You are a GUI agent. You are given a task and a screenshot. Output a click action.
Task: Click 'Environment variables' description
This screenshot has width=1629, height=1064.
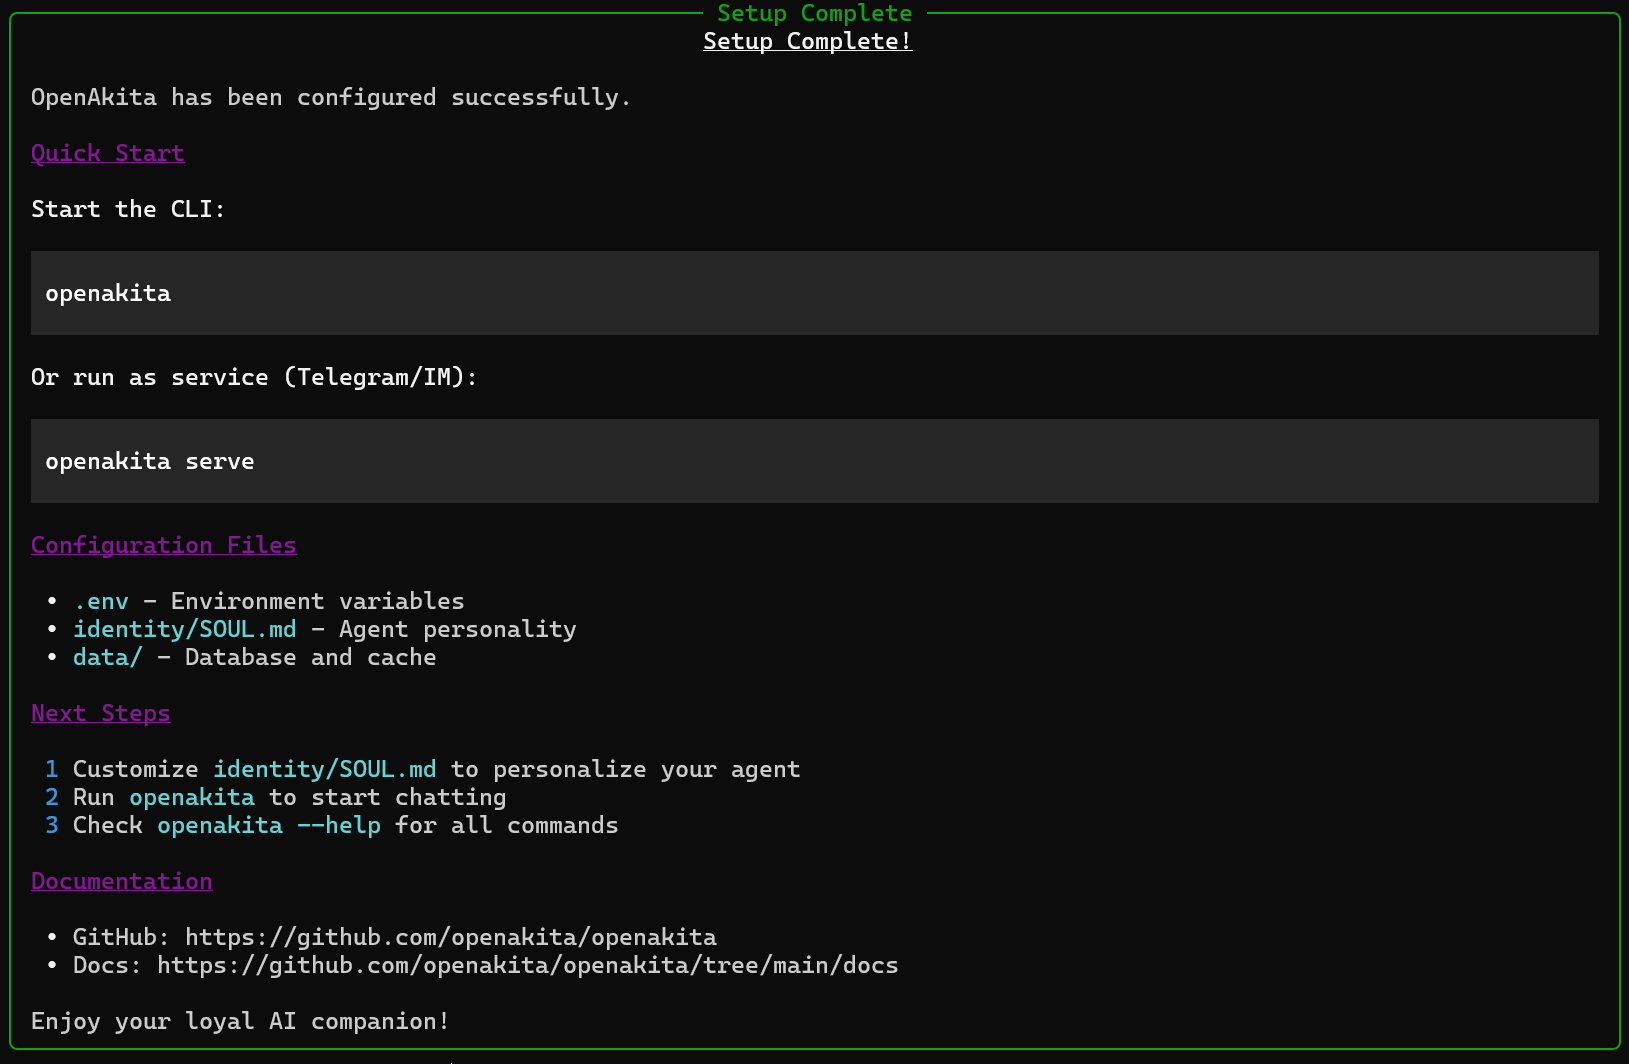pos(318,602)
